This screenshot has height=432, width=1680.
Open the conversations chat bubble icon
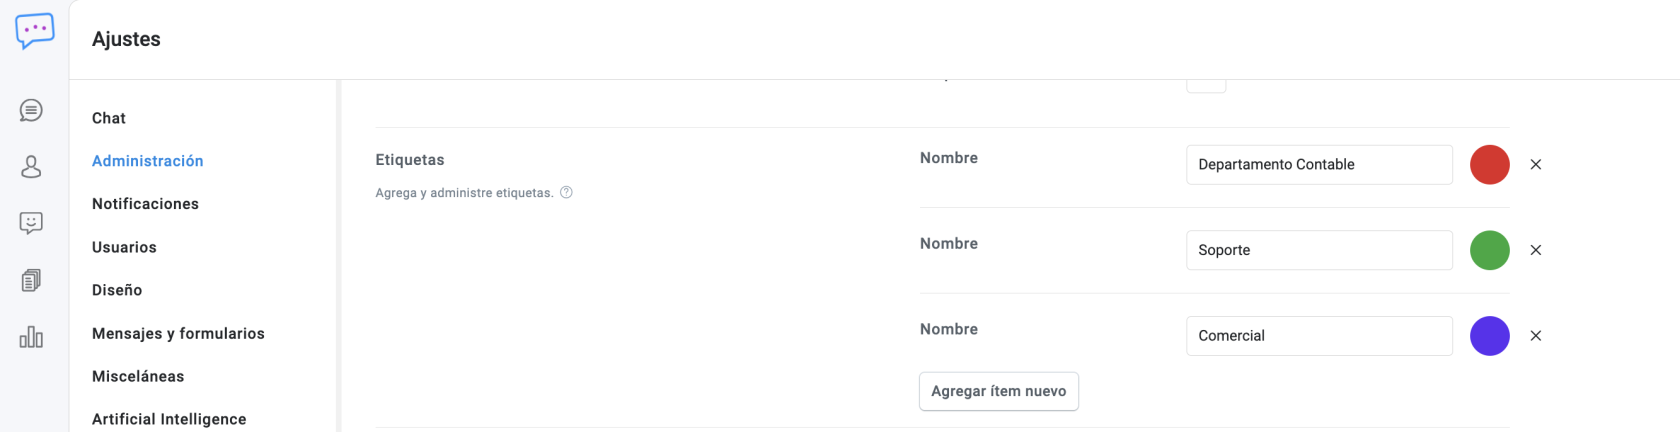(31, 110)
